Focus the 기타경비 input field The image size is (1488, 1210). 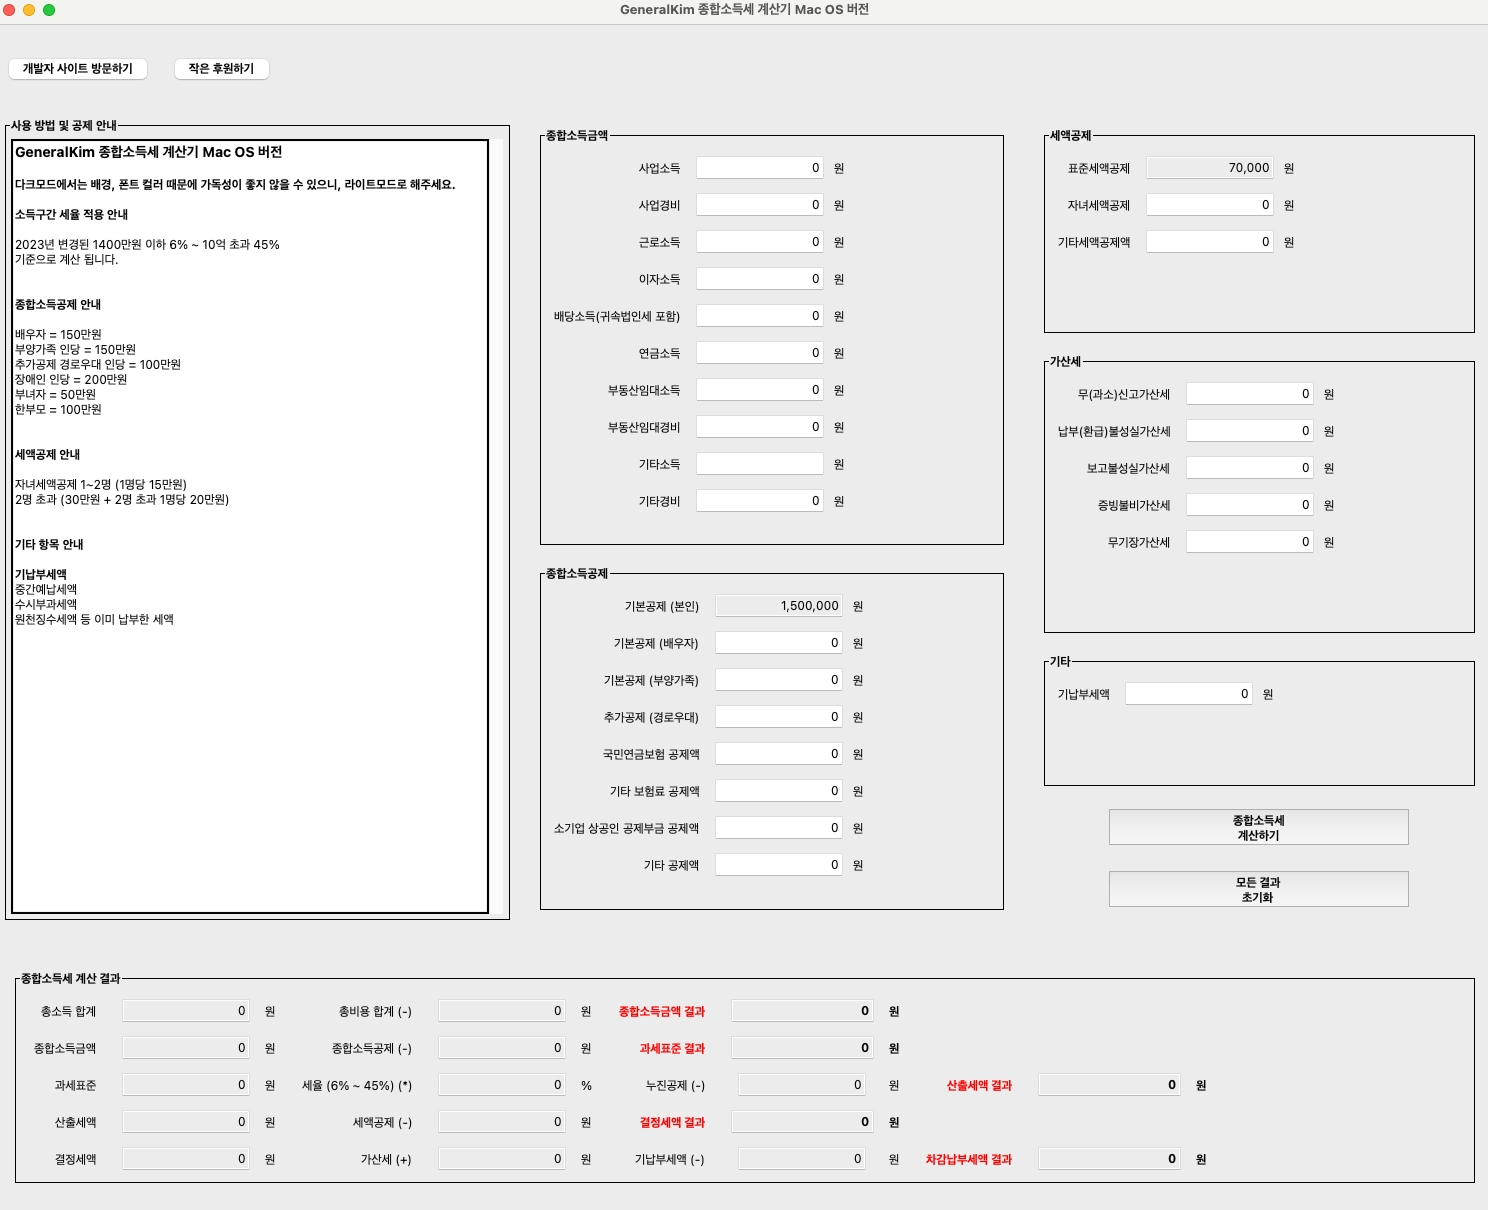pos(760,501)
